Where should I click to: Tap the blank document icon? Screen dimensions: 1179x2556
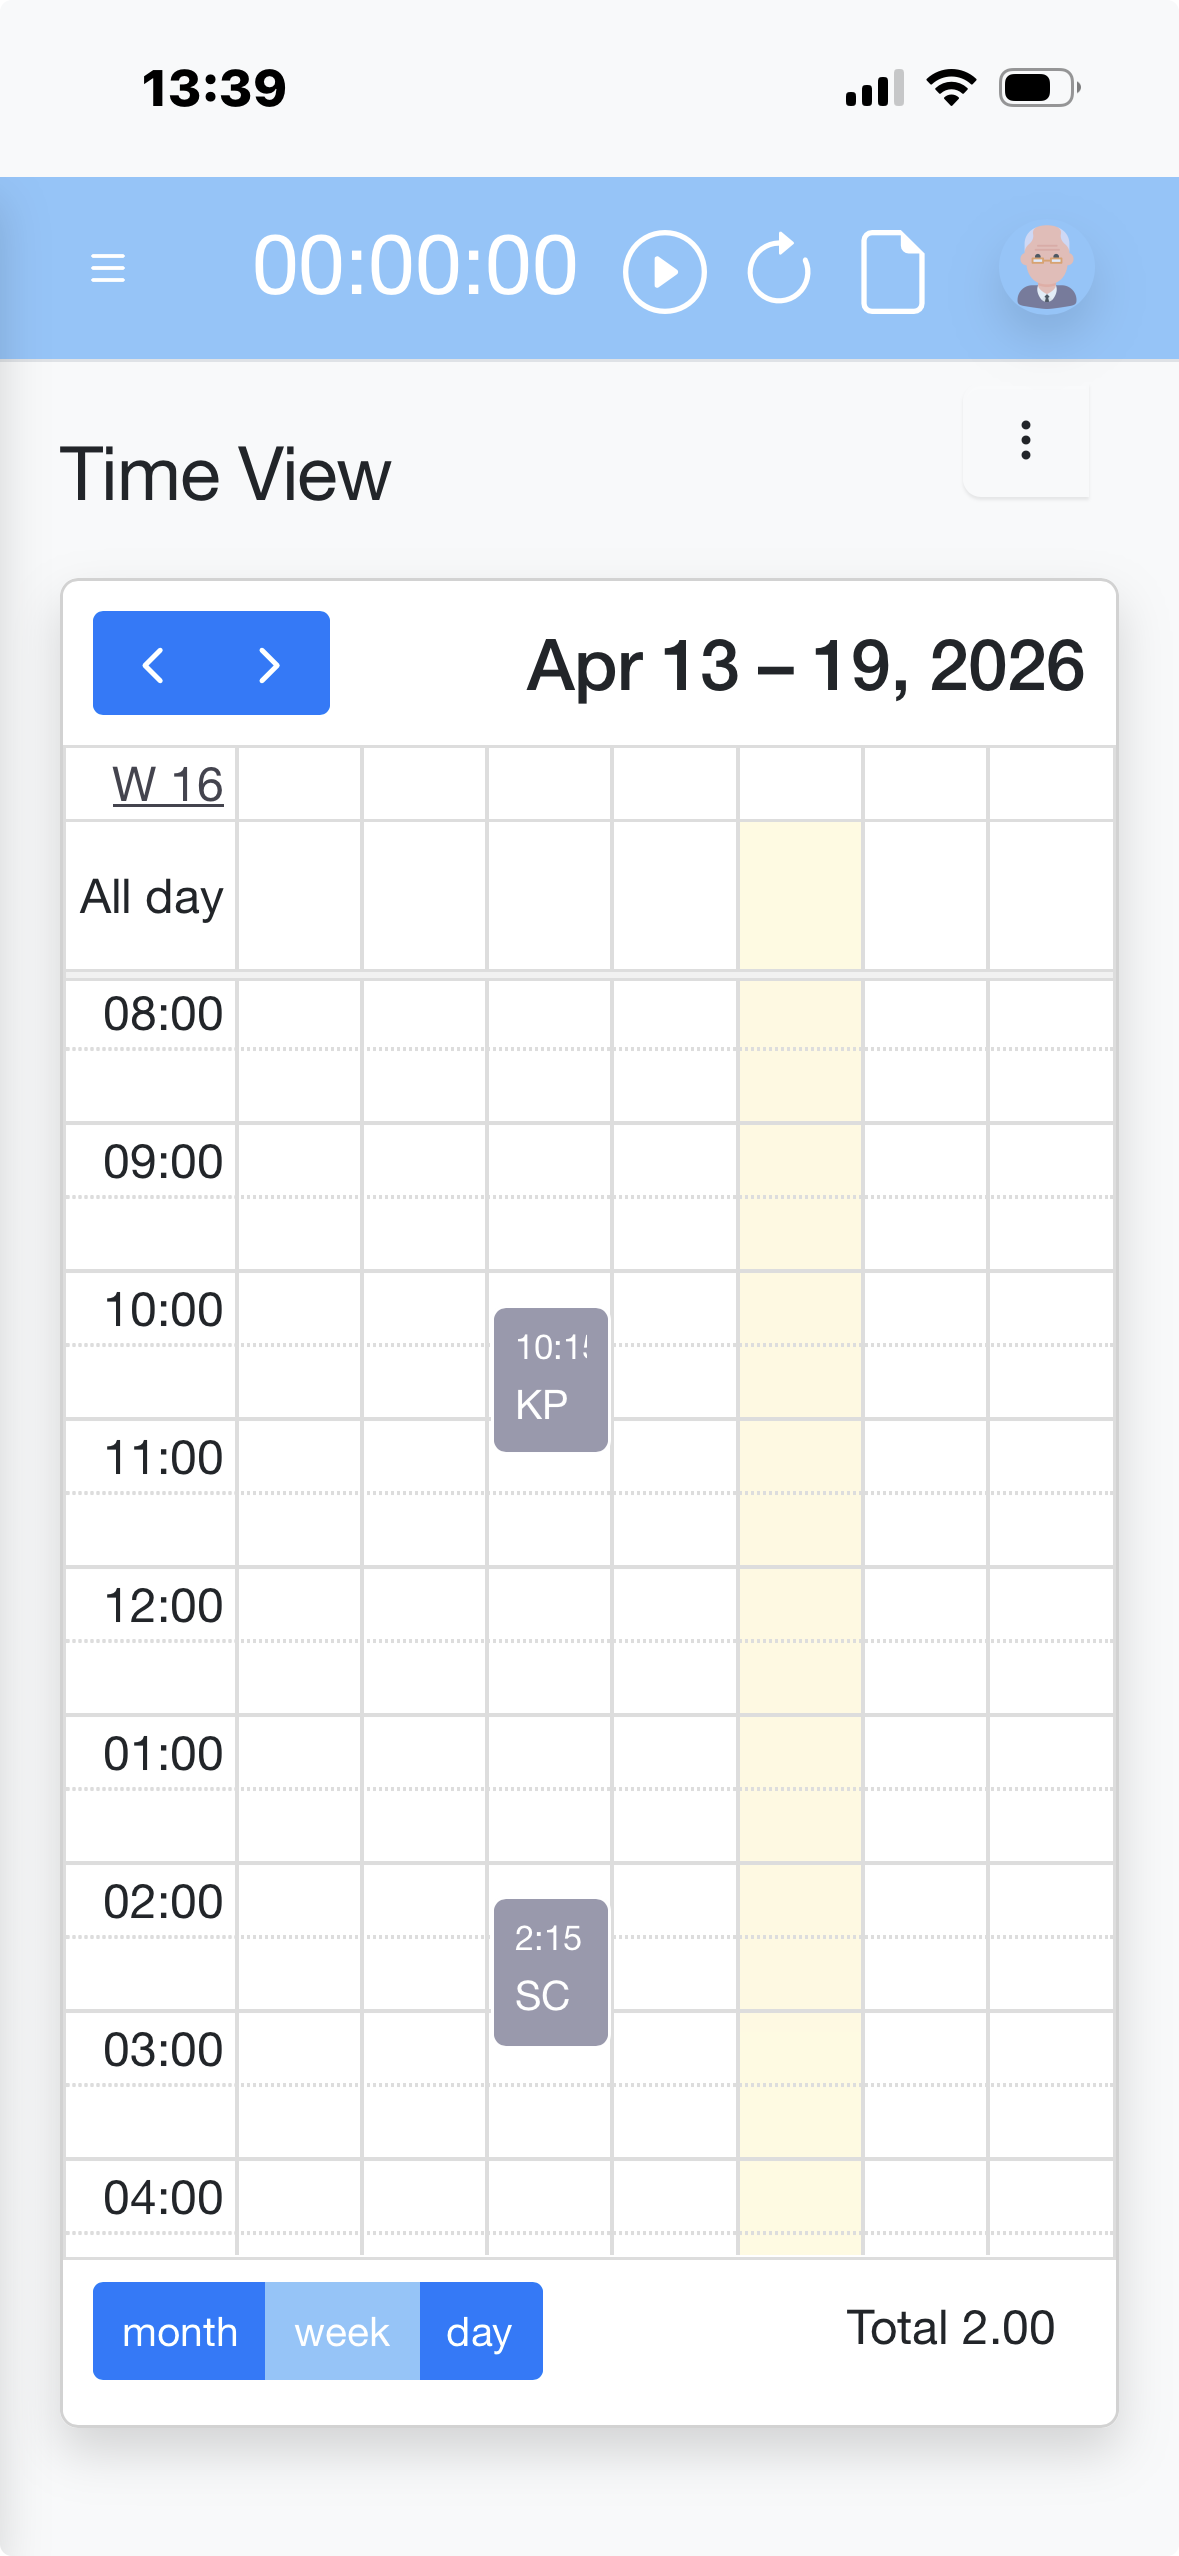coord(892,271)
